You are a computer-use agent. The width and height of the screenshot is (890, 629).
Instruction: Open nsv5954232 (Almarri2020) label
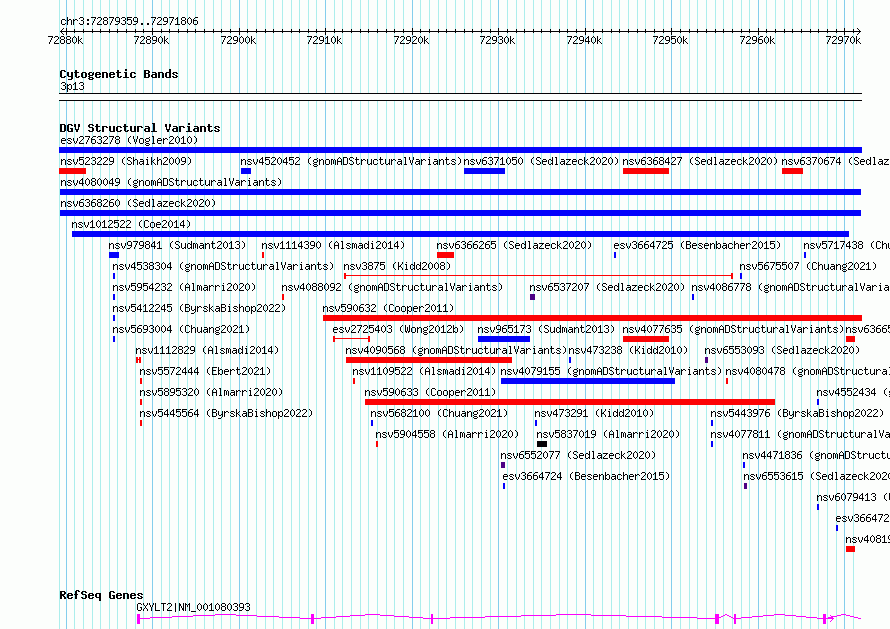click(x=184, y=287)
